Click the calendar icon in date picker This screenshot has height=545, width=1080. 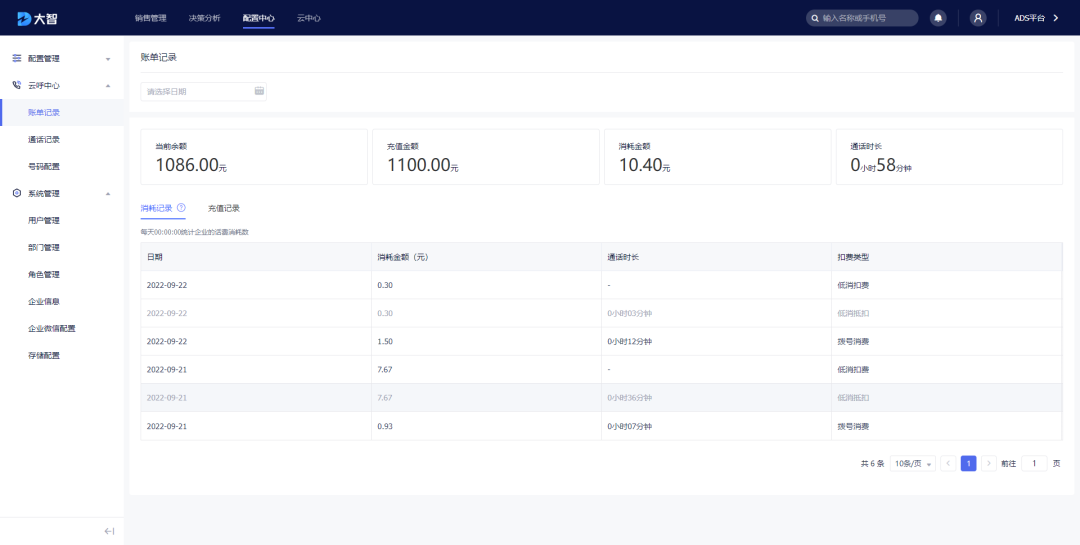tap(259, 91)
